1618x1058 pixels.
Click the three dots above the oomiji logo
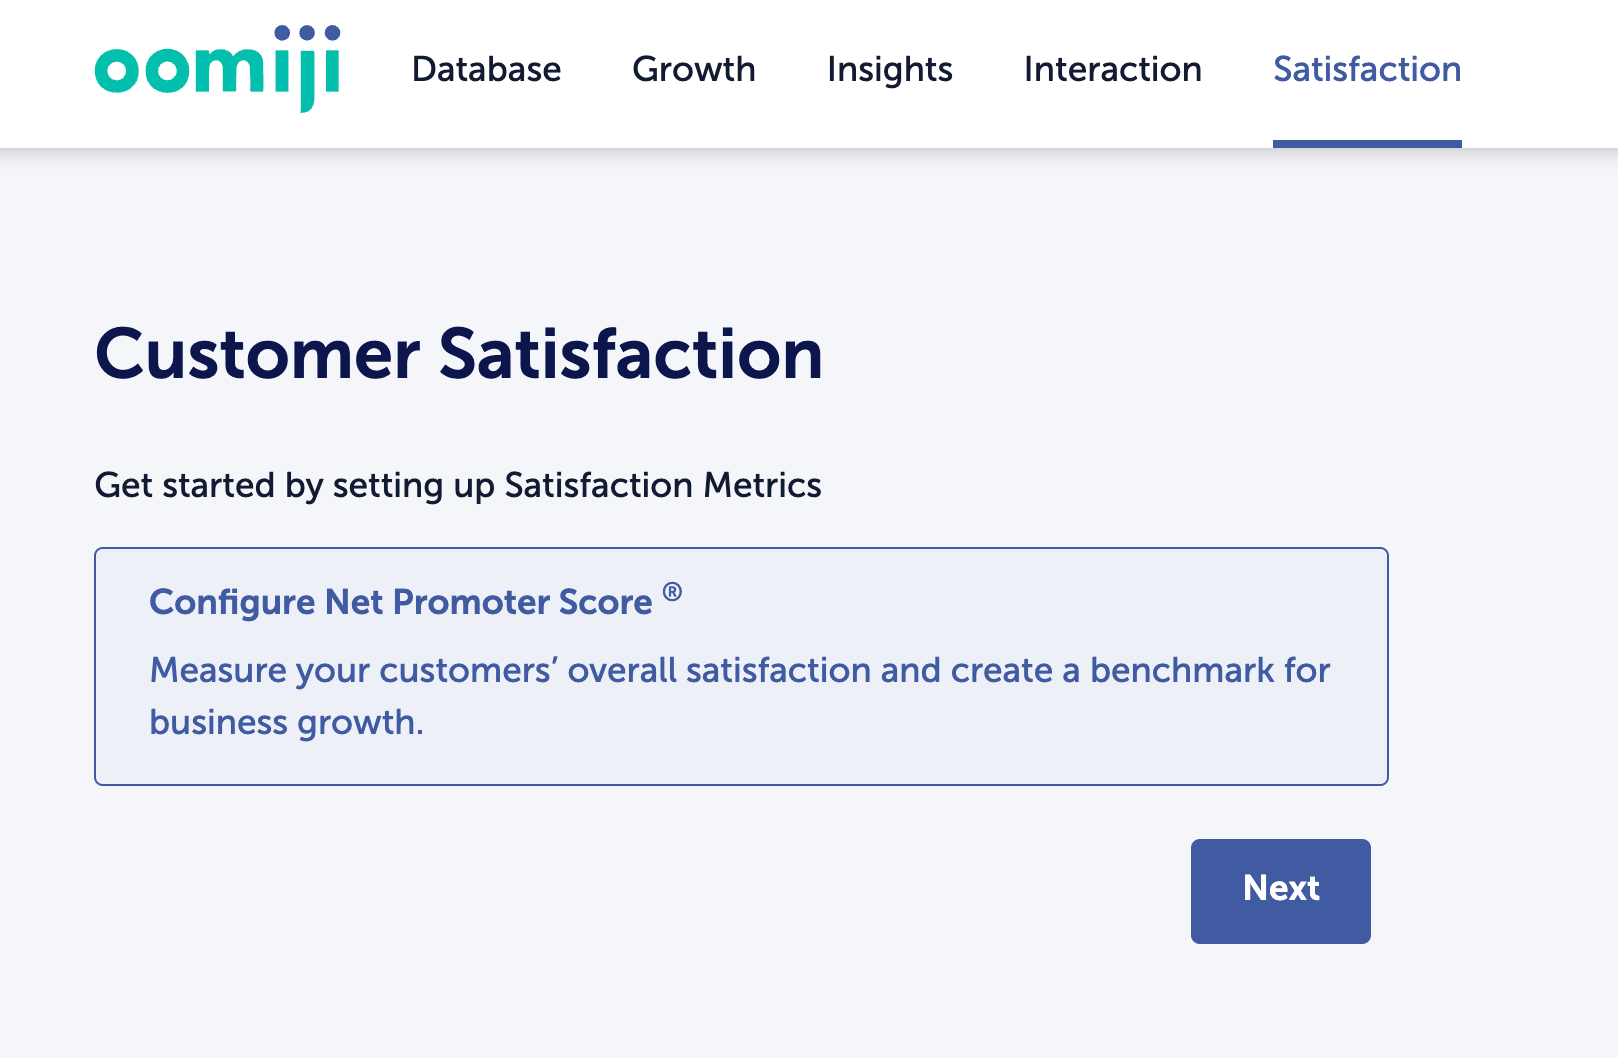pyautogui.click(x=307, y=33)
